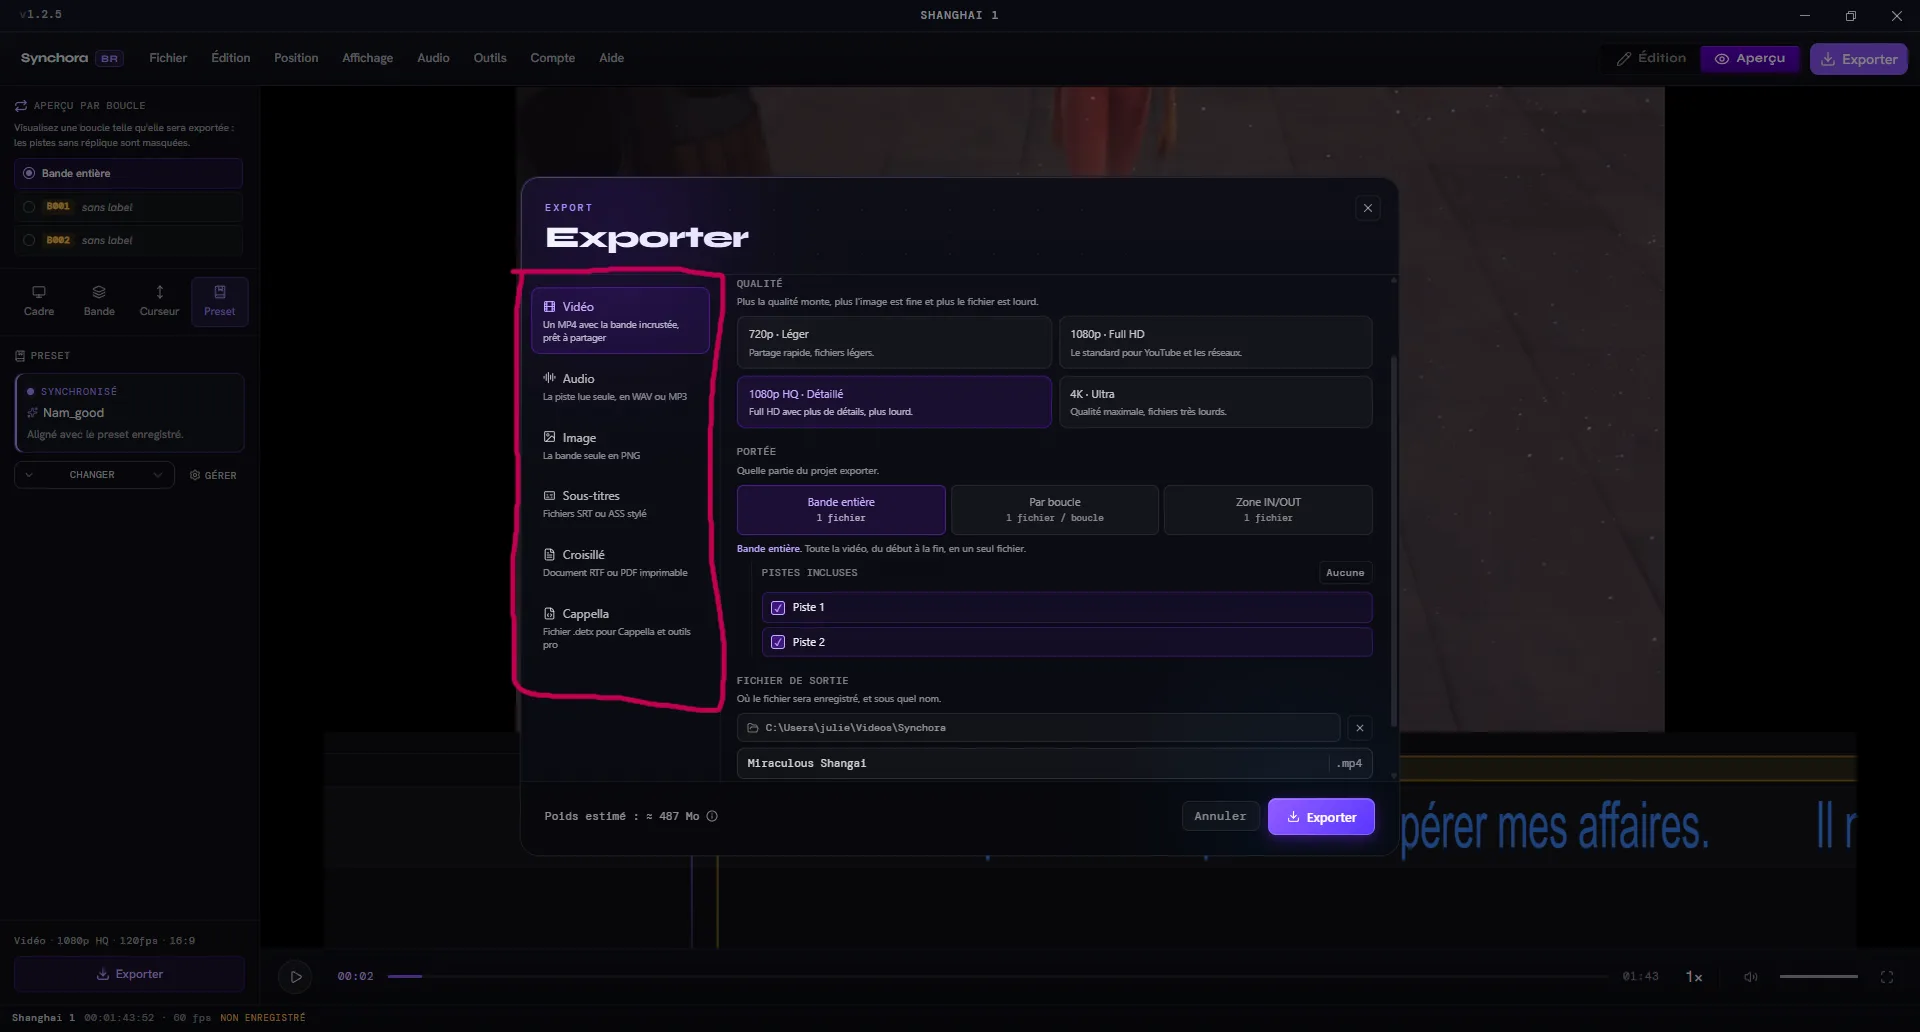Click the NON ENREGISTRÉ status text

coord(263,1018)
